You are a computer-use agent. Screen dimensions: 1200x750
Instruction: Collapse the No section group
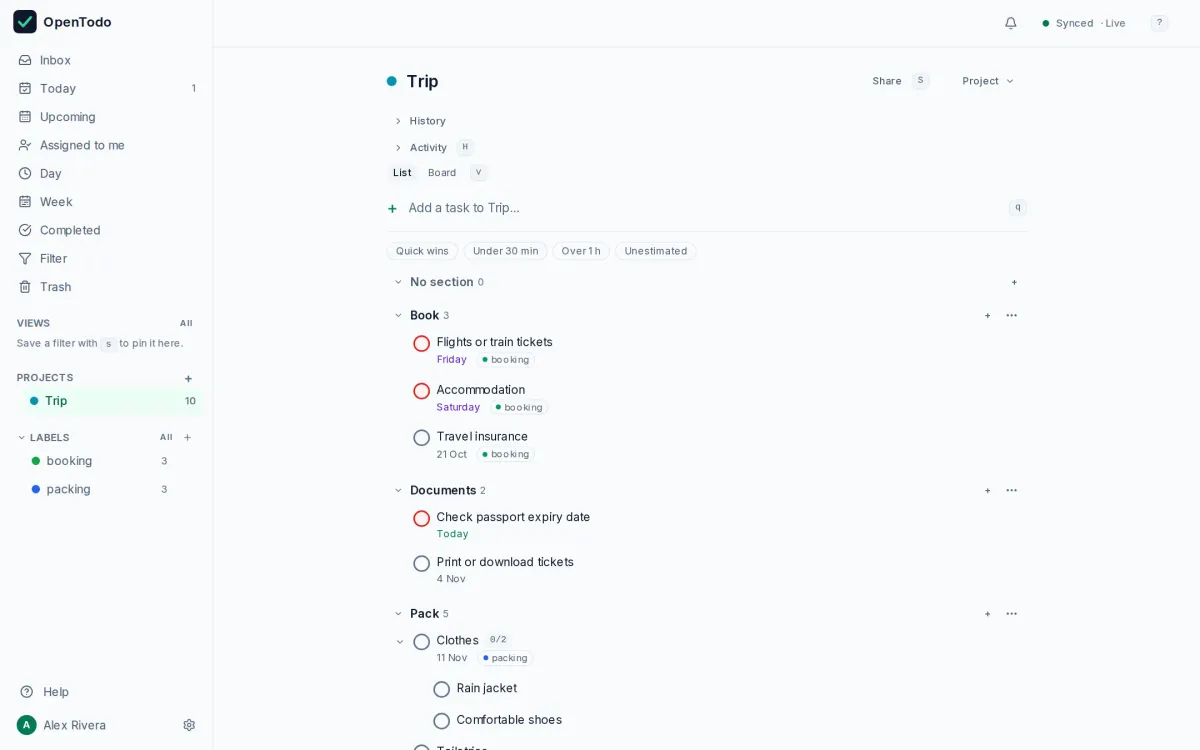[398, 282]
